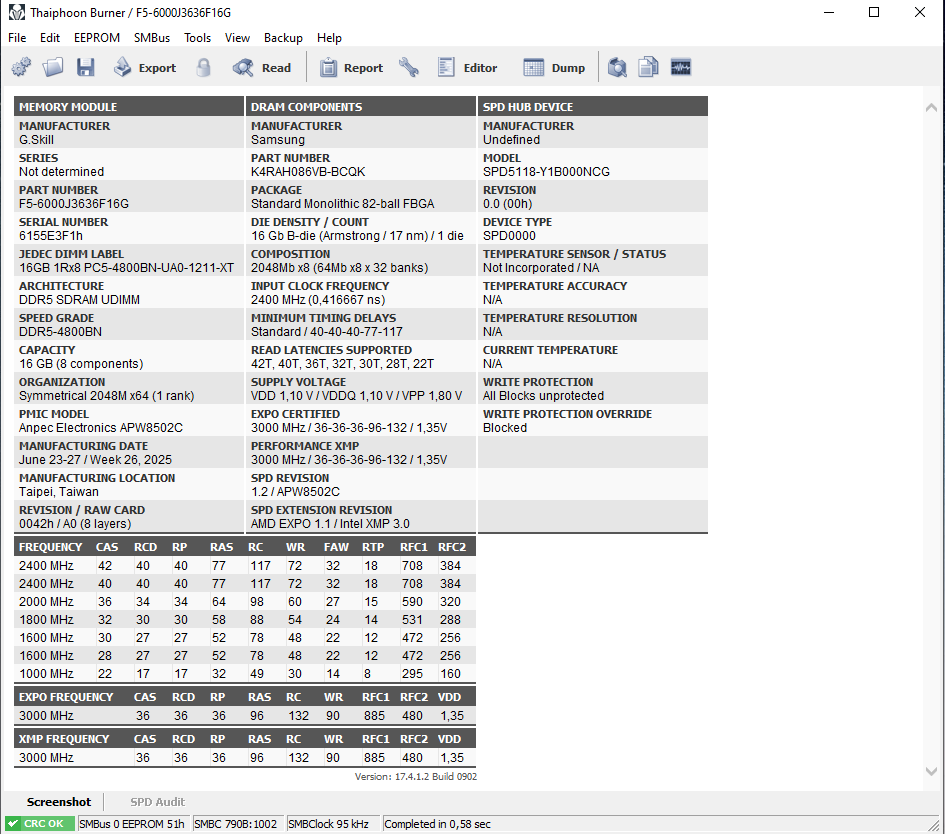Click the SMBC 790B:1002 status entry
This screenshot has width=945, height=834.
pos(236,824)
